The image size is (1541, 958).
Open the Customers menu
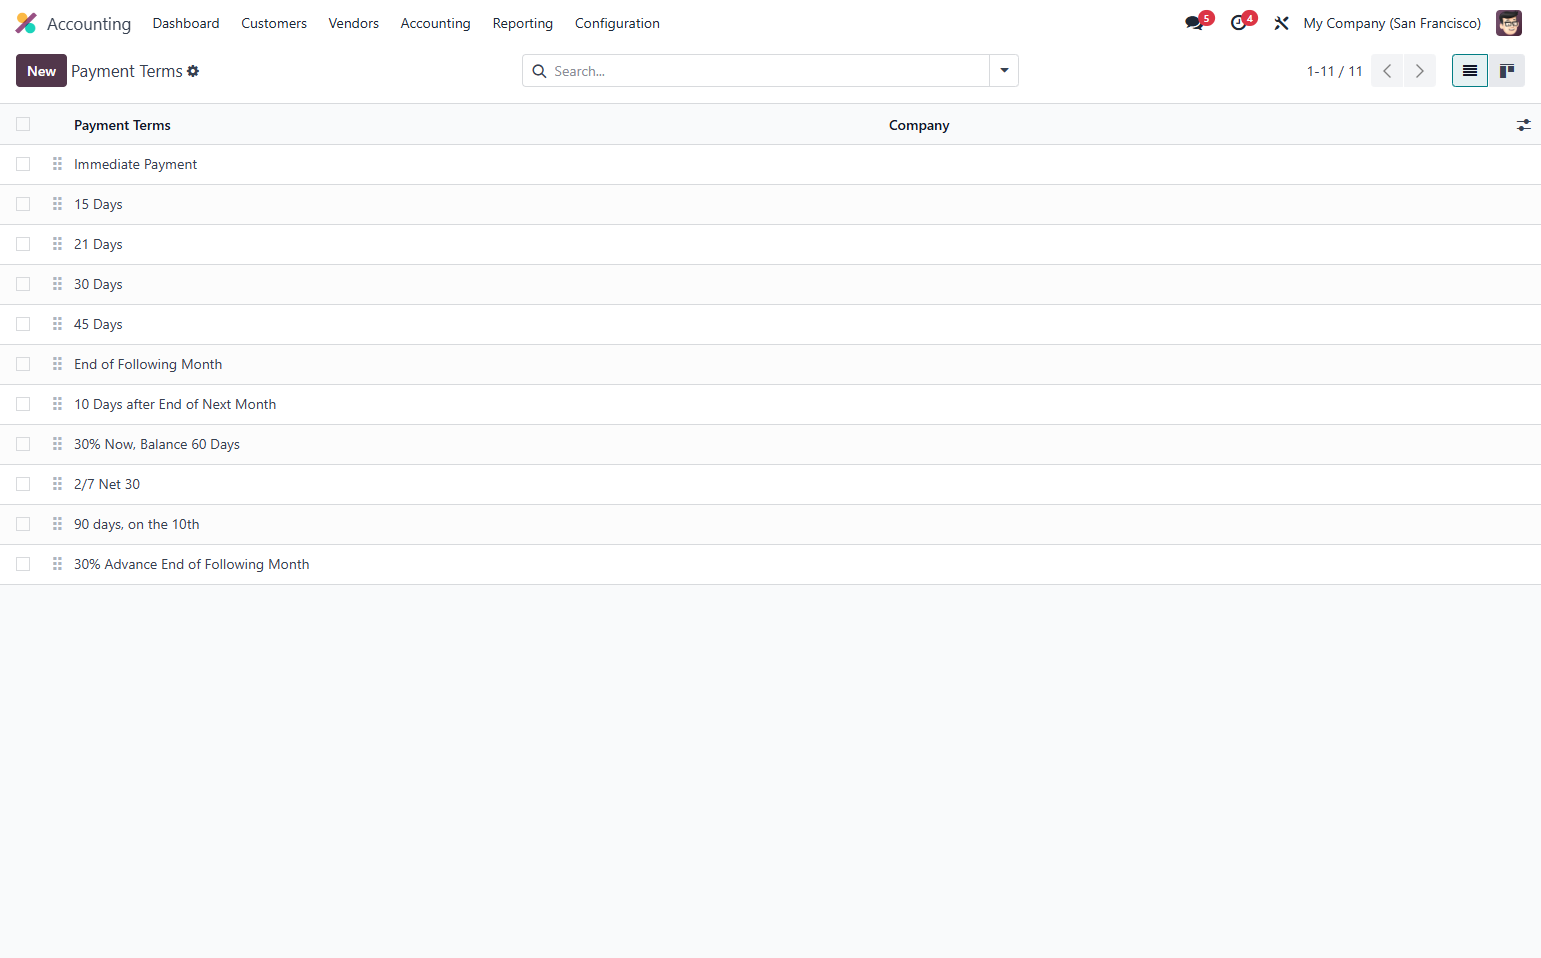274,23
